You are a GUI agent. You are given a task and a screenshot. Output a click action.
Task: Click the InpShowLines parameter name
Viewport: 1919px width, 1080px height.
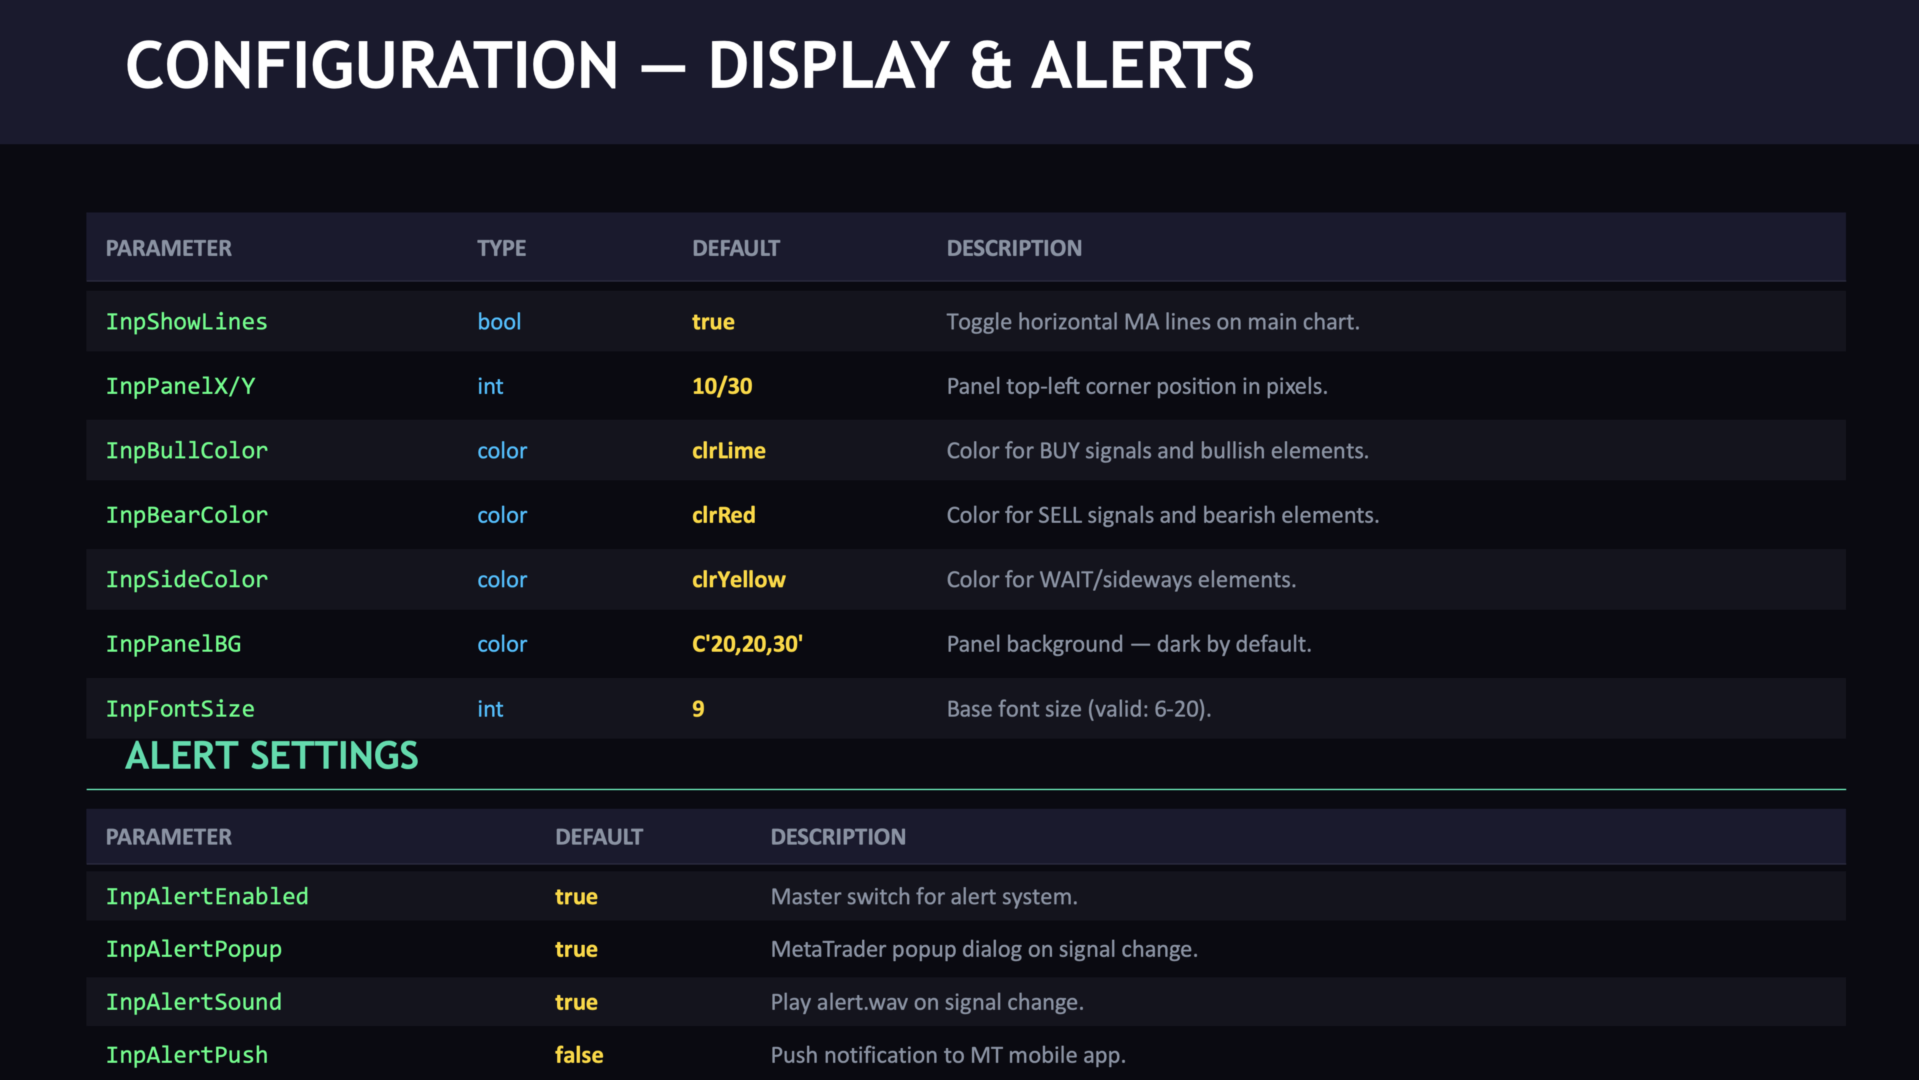186,322
